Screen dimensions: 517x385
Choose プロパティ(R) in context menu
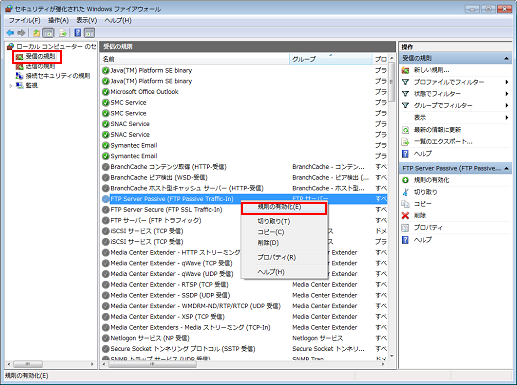click(x=284, y=257)
